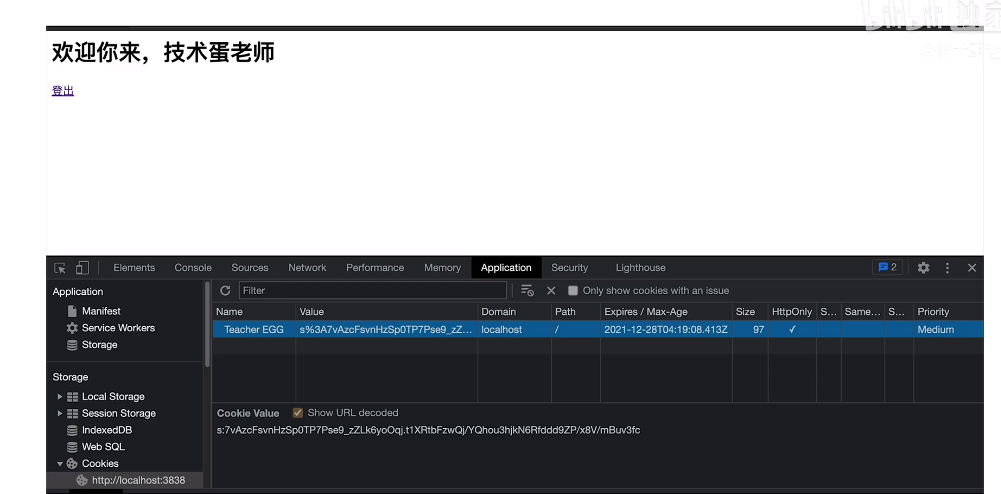
Task: Expand the Session Storage tree node
Action: [x=60, y=414]
